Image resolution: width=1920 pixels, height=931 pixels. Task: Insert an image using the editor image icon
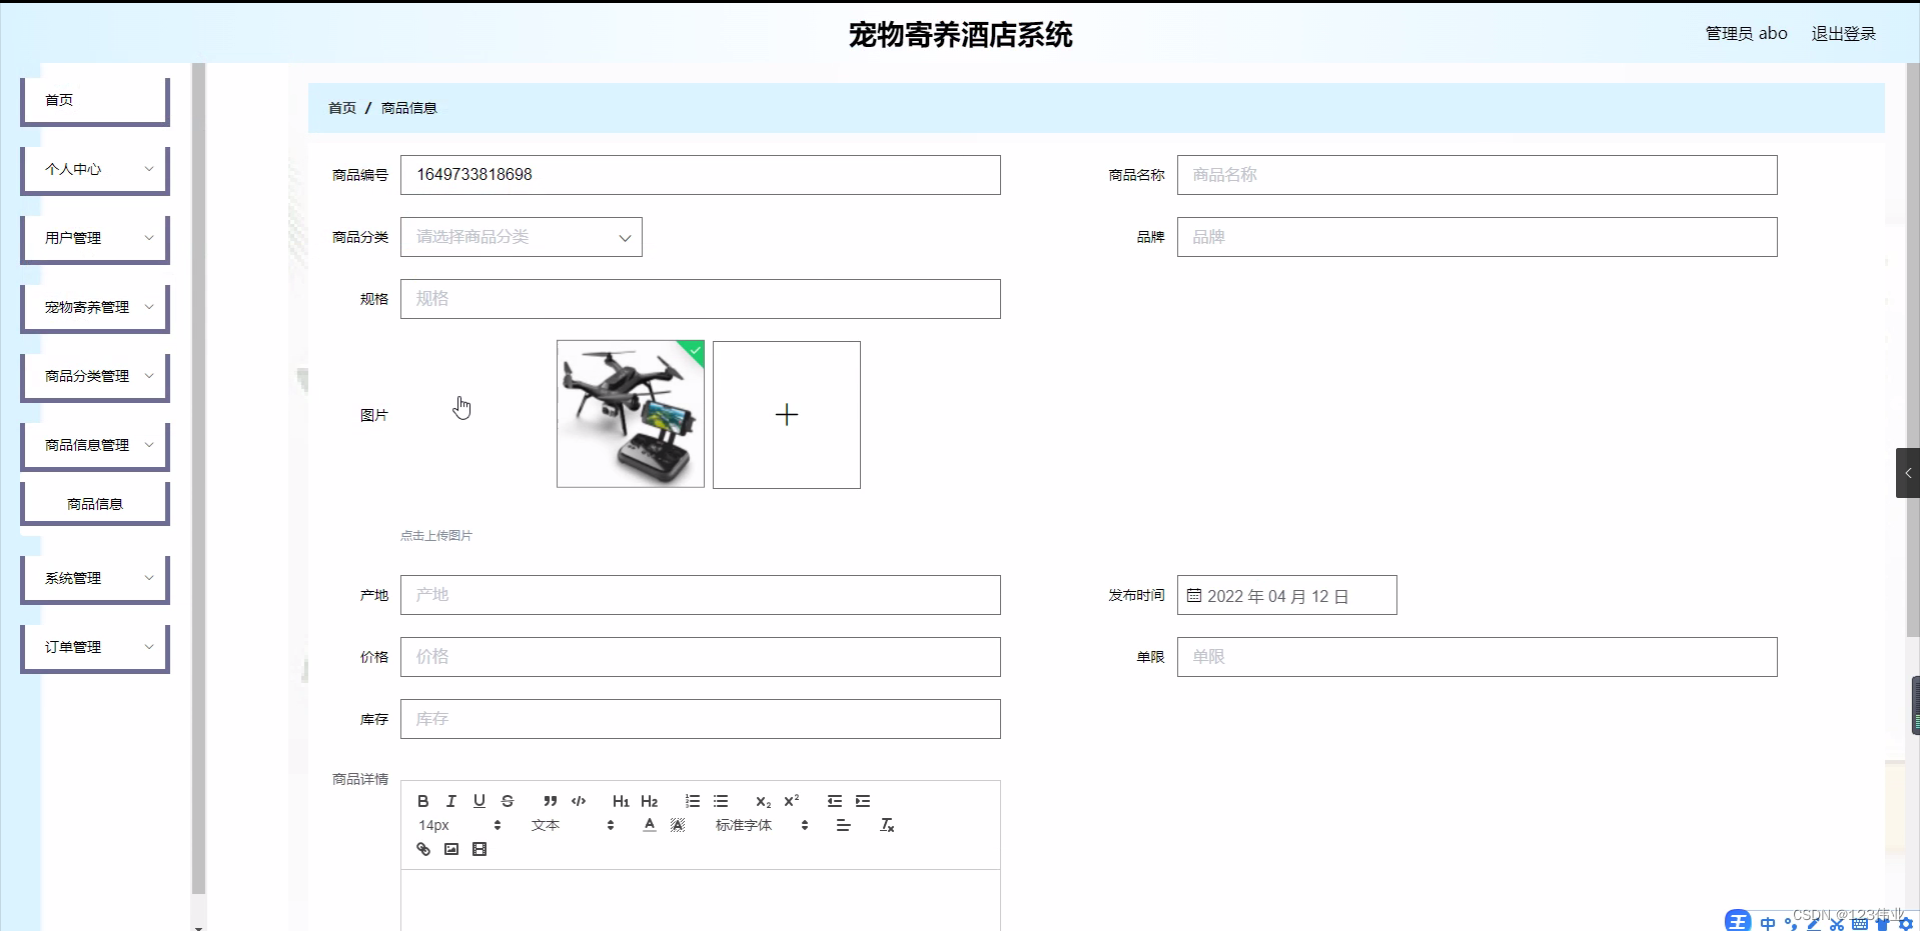tap(451, 849)
